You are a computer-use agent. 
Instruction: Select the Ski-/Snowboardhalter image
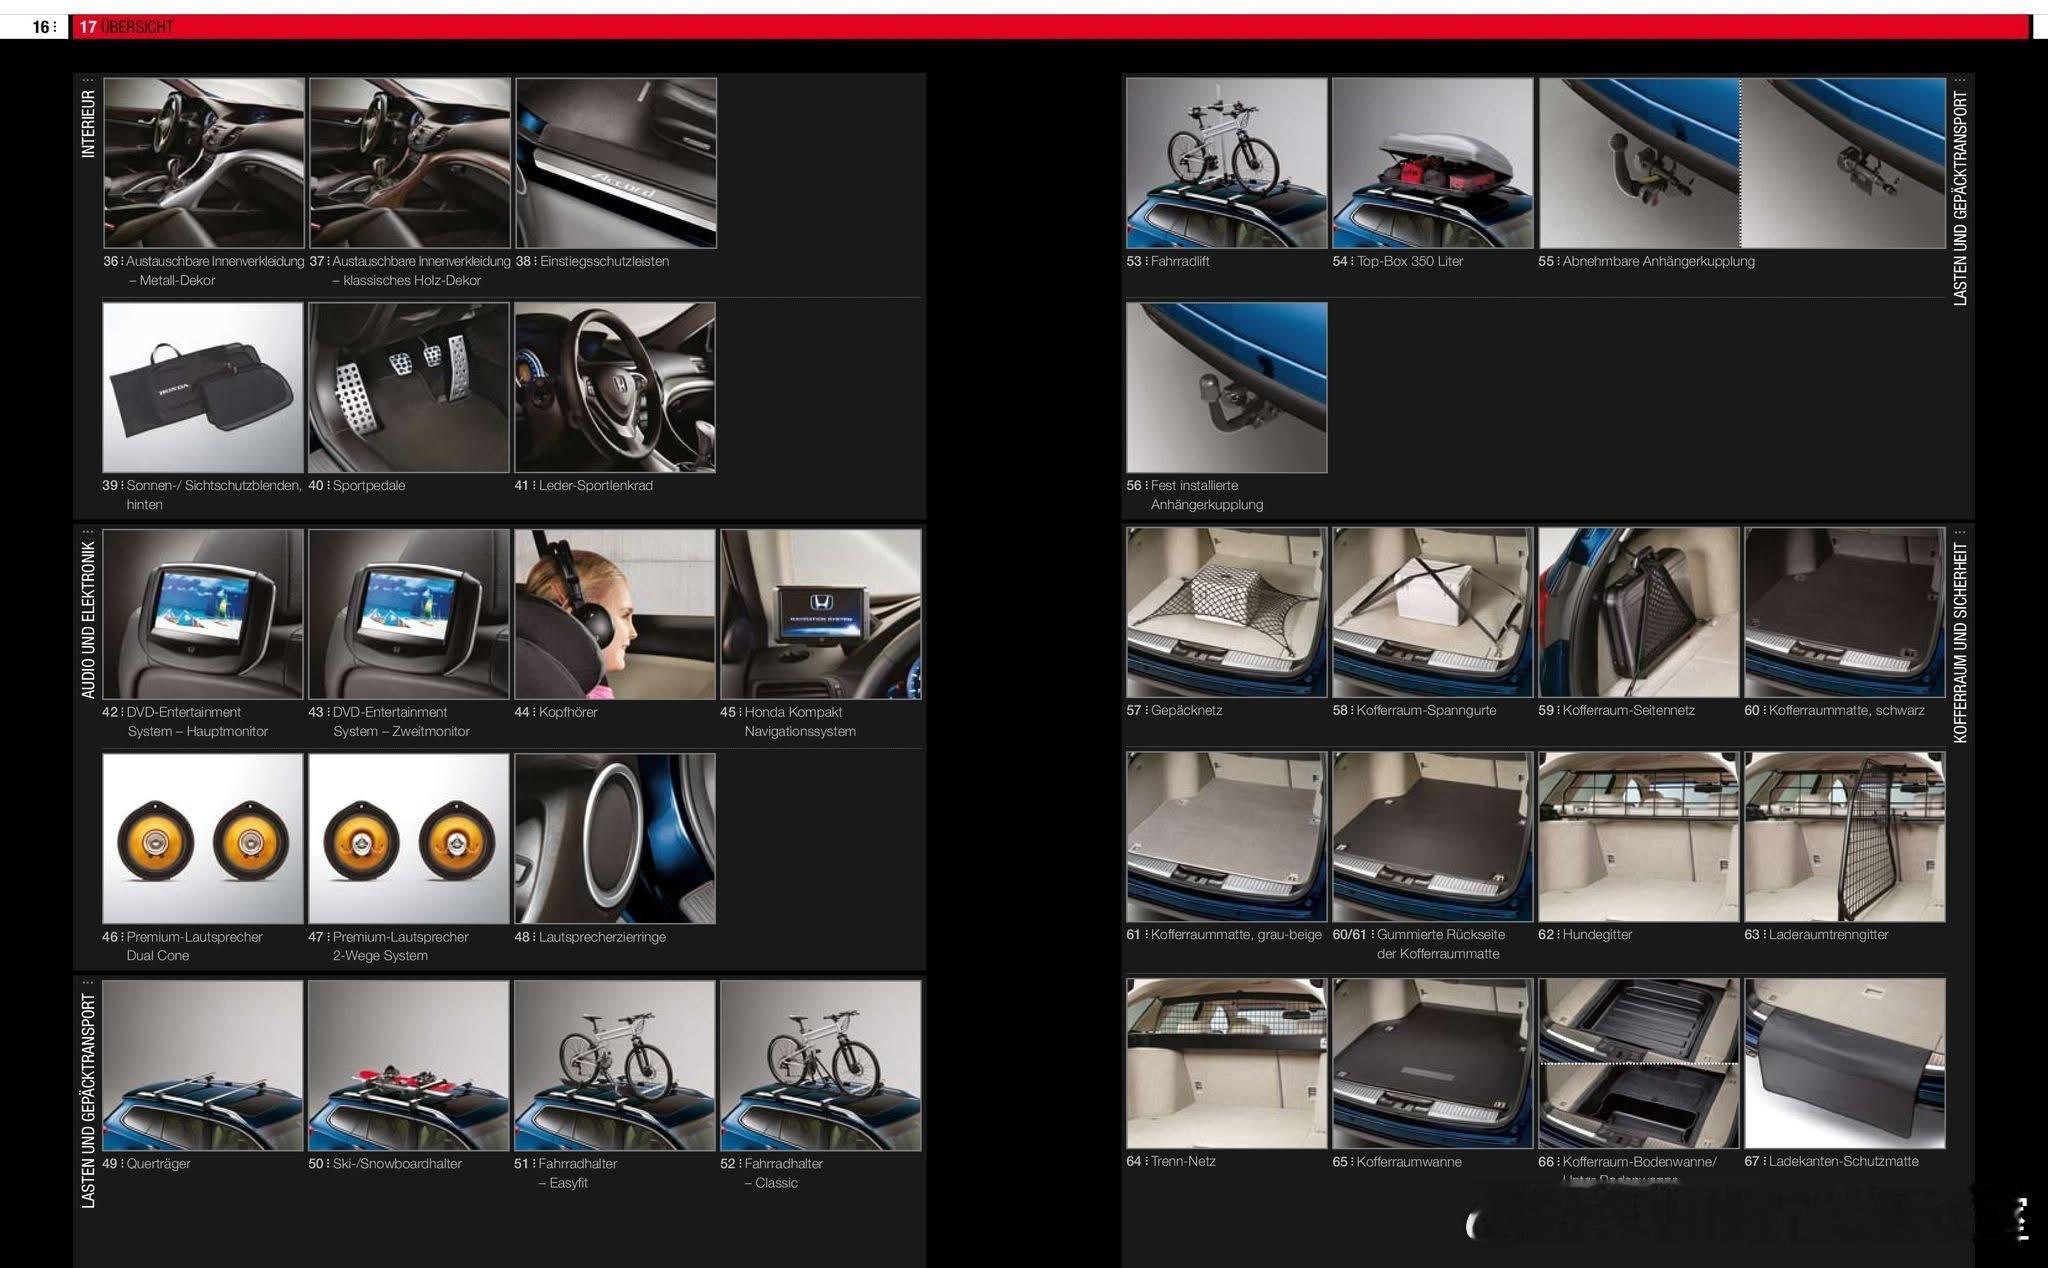(409, 1065)
